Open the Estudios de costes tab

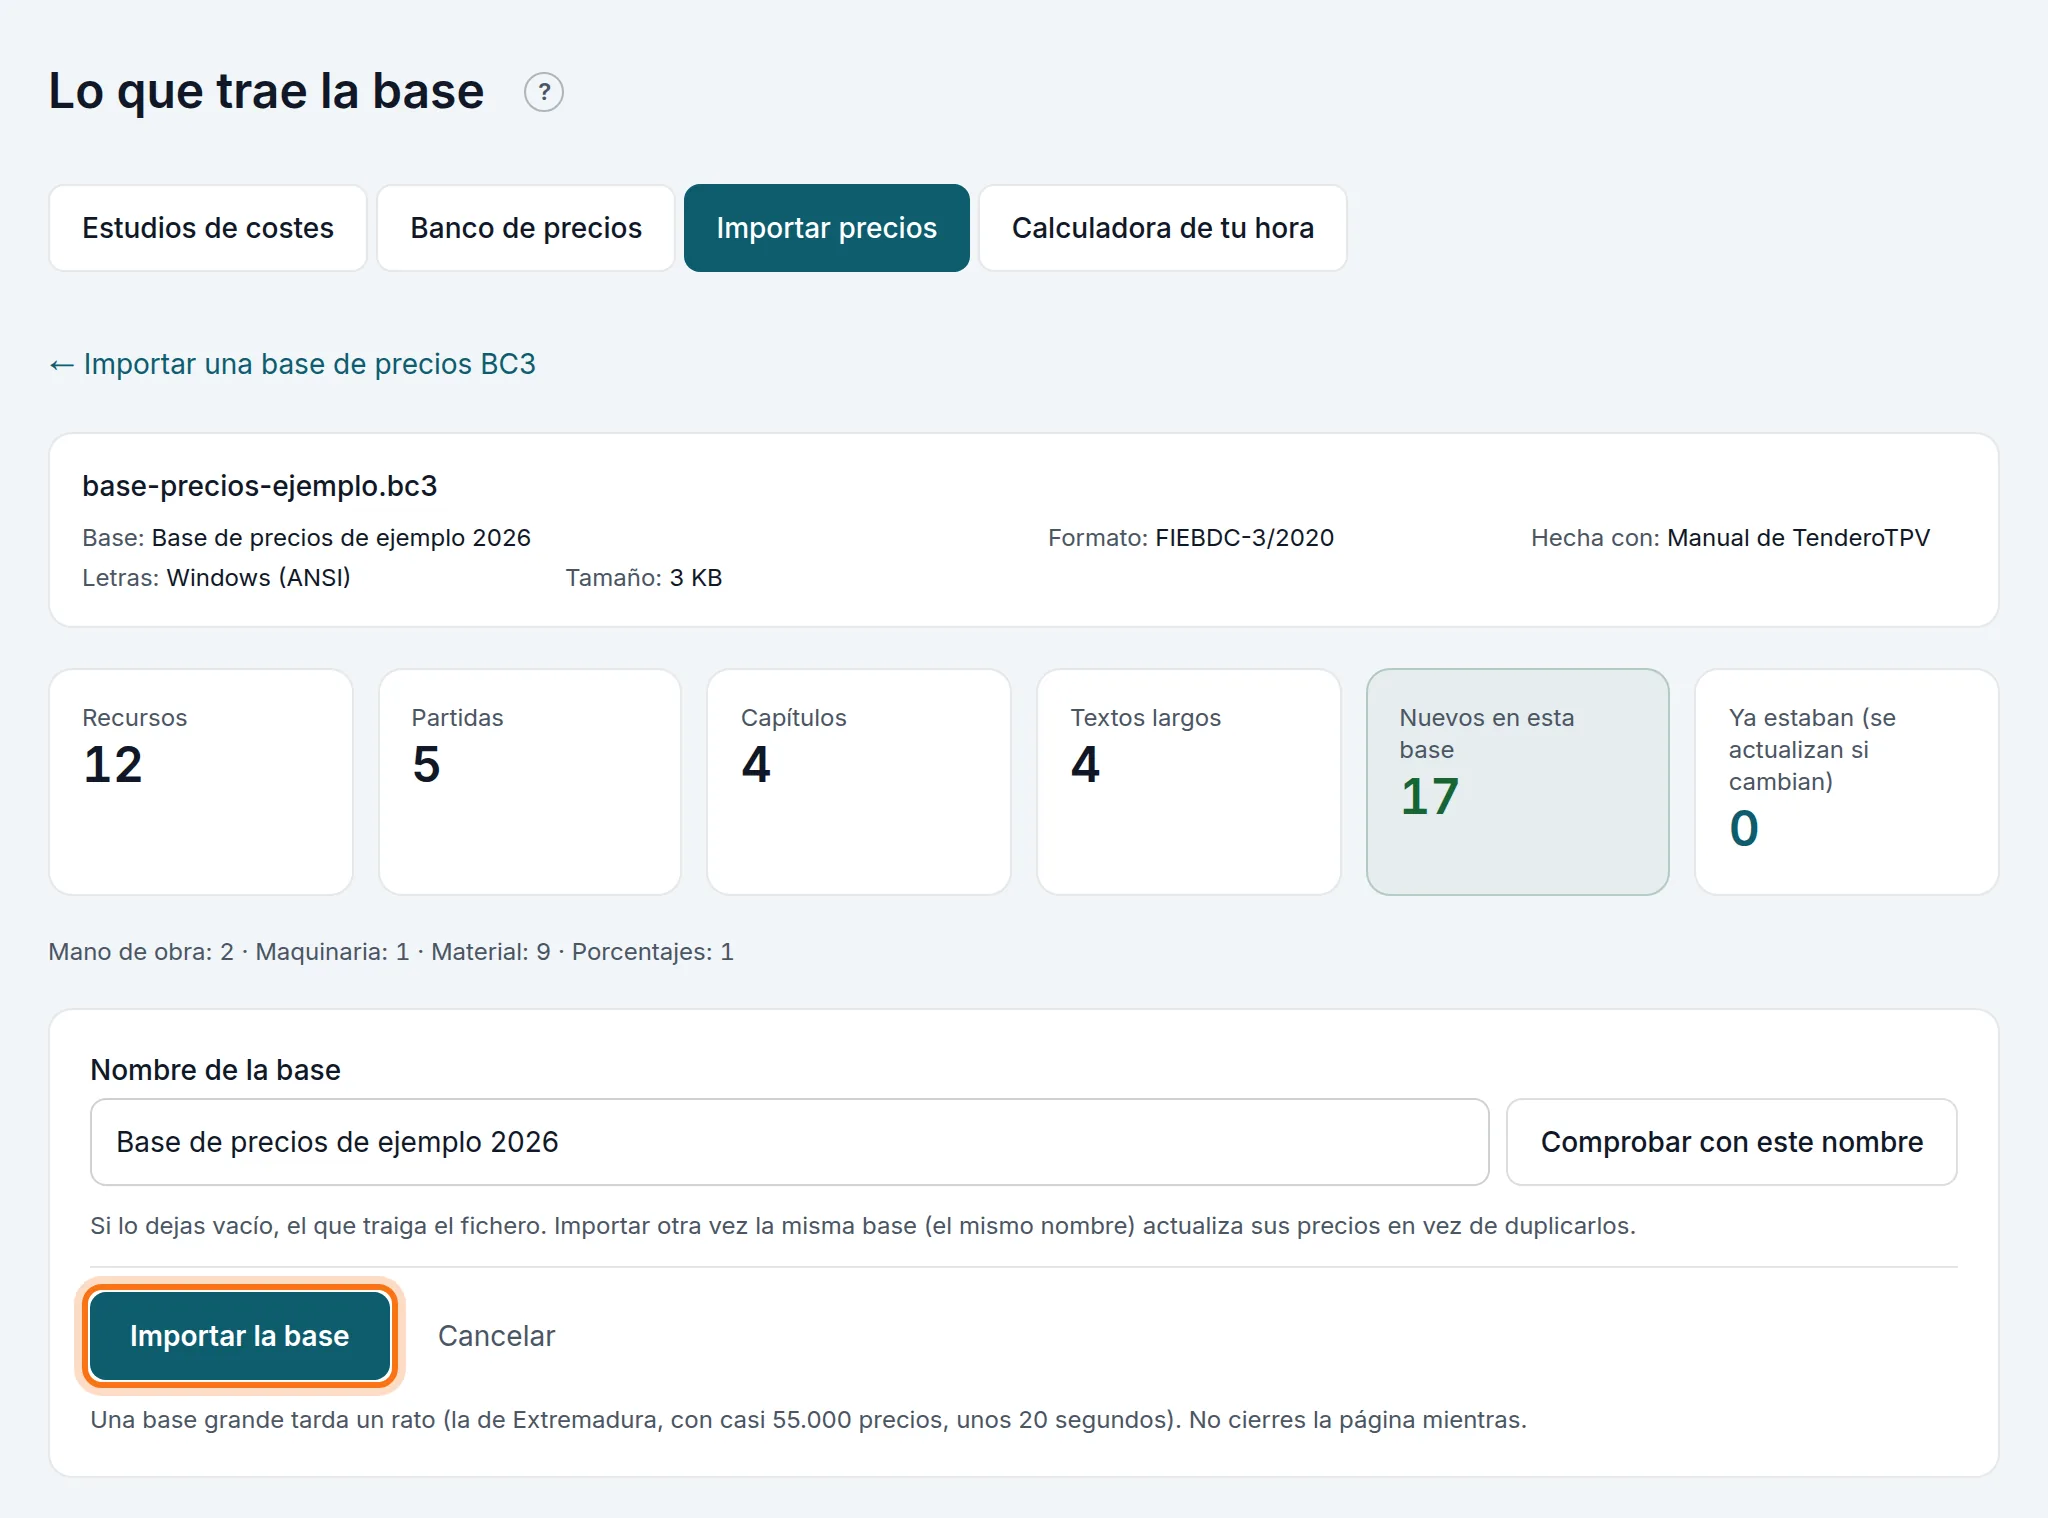pyautogui.click(x=208, y=228)
